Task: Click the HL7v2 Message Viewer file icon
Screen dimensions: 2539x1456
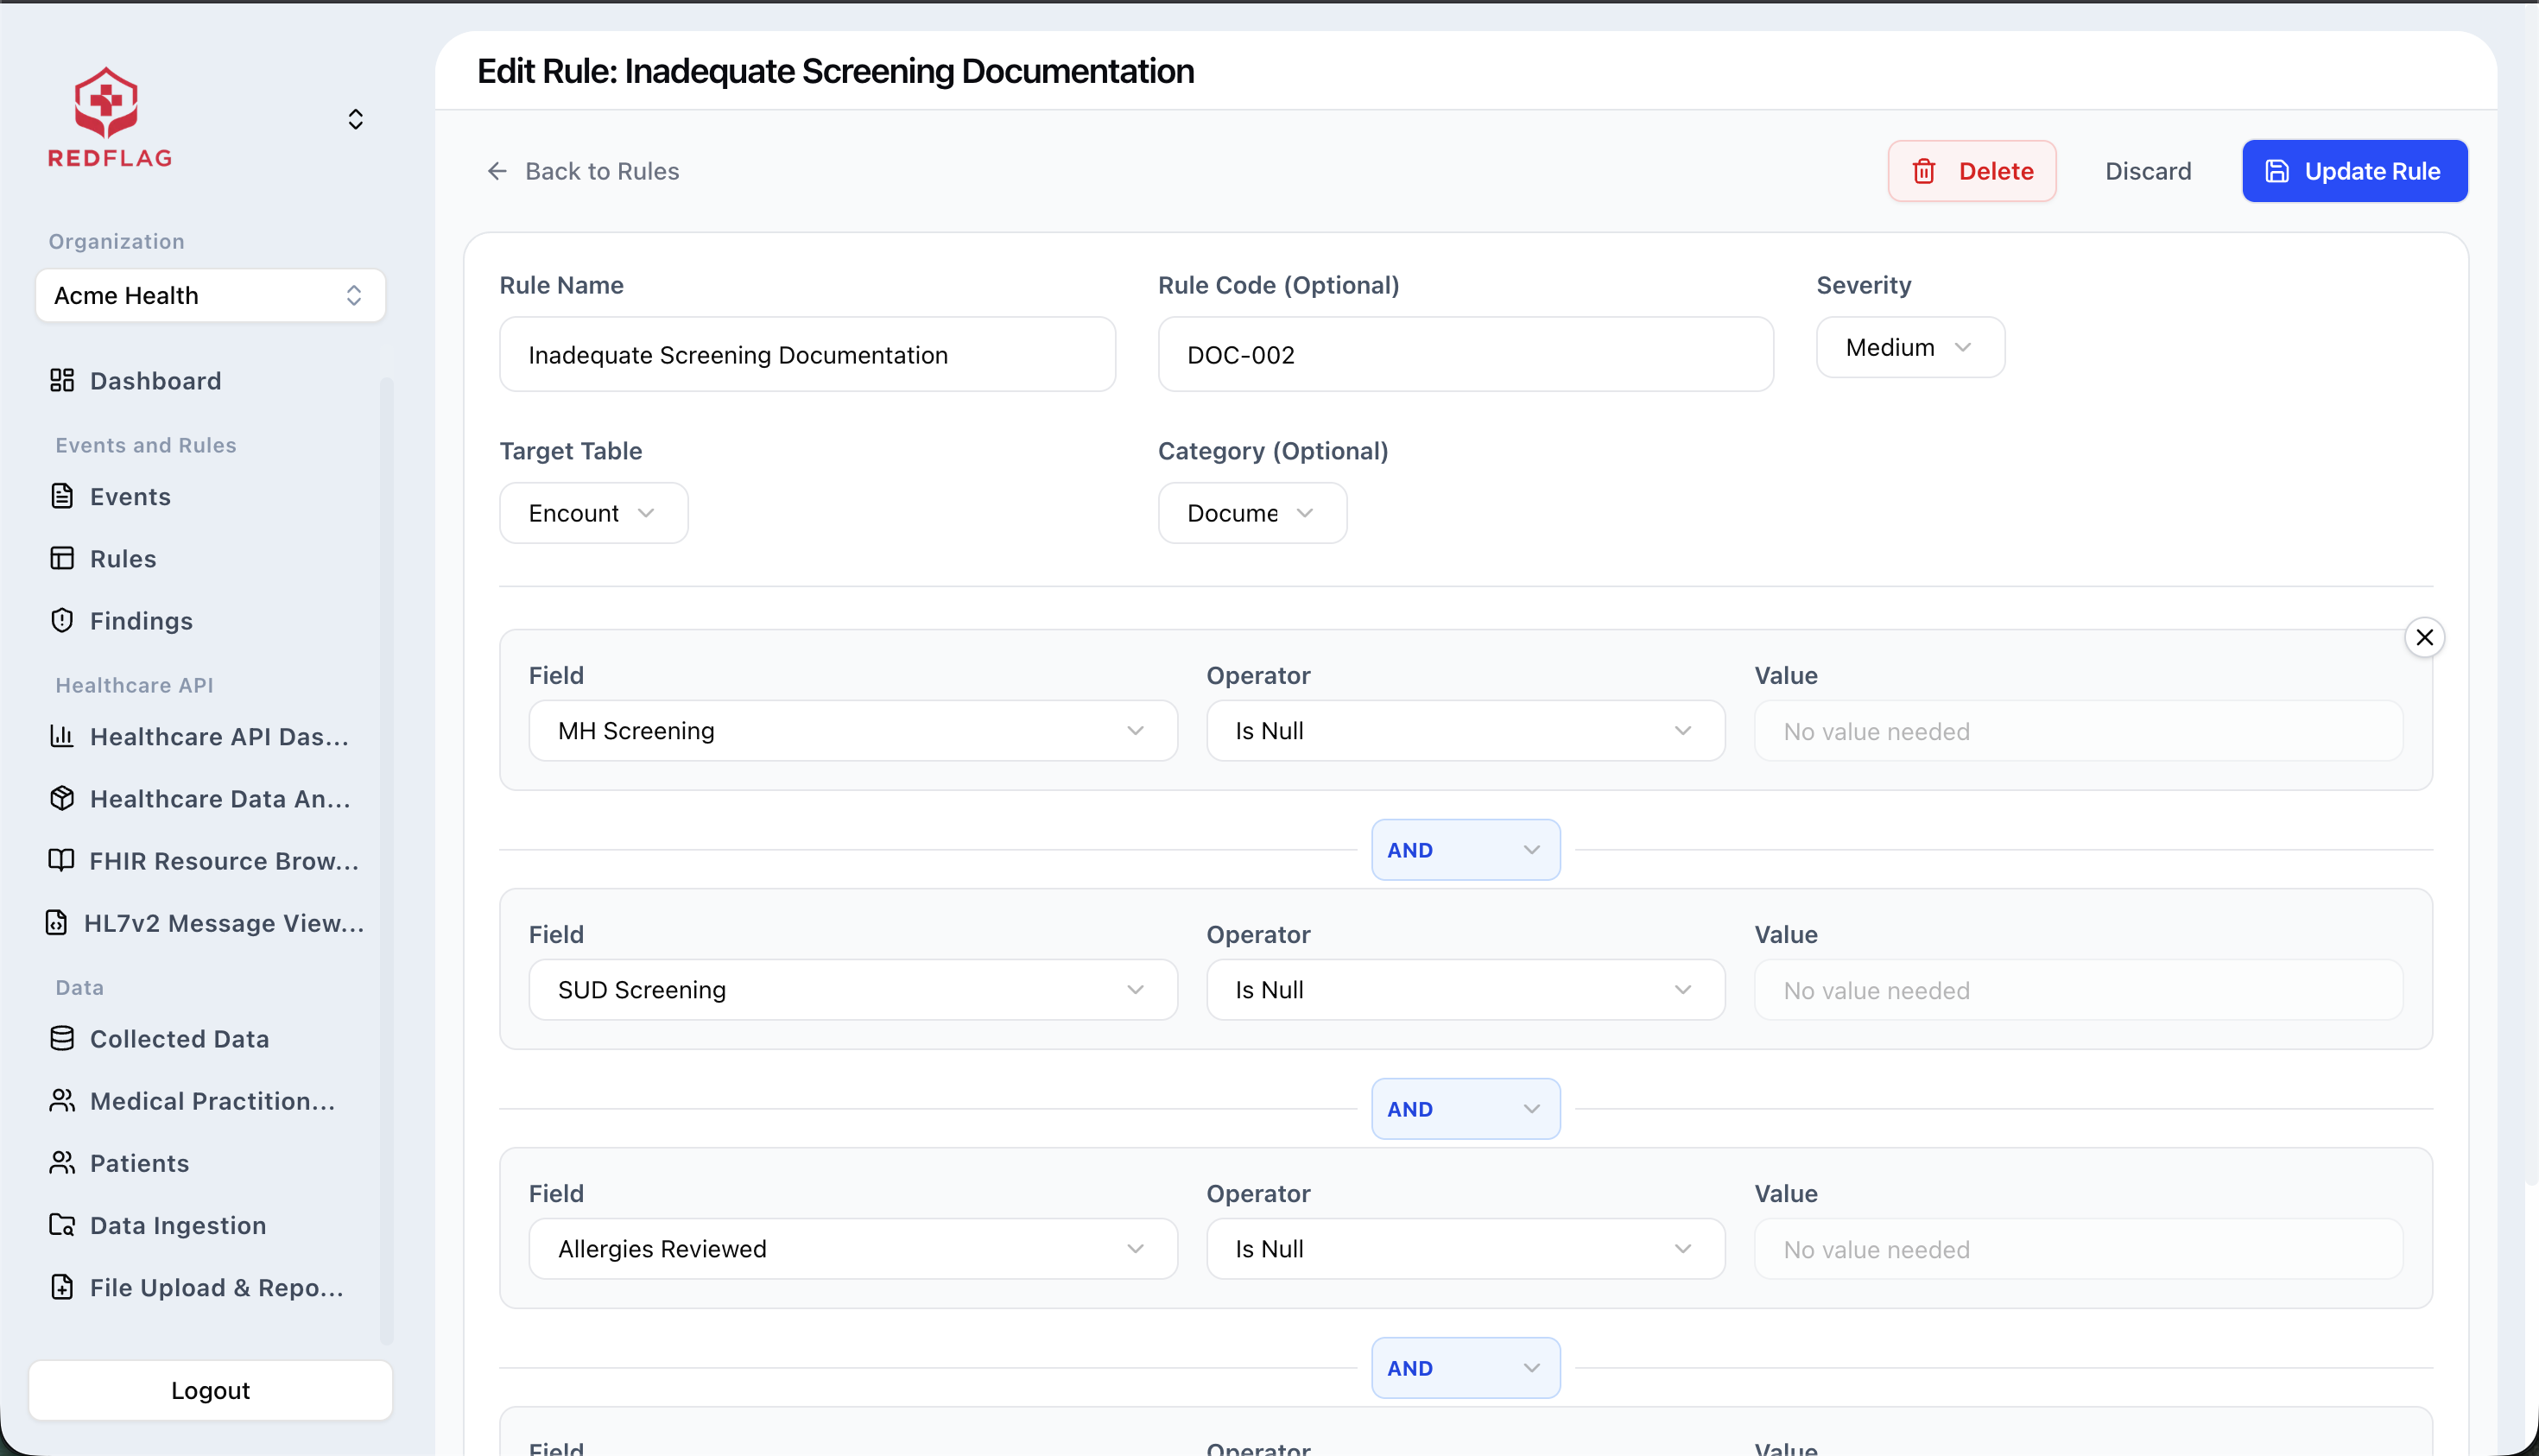Action: pyautogui.click(x=57, y=922)
